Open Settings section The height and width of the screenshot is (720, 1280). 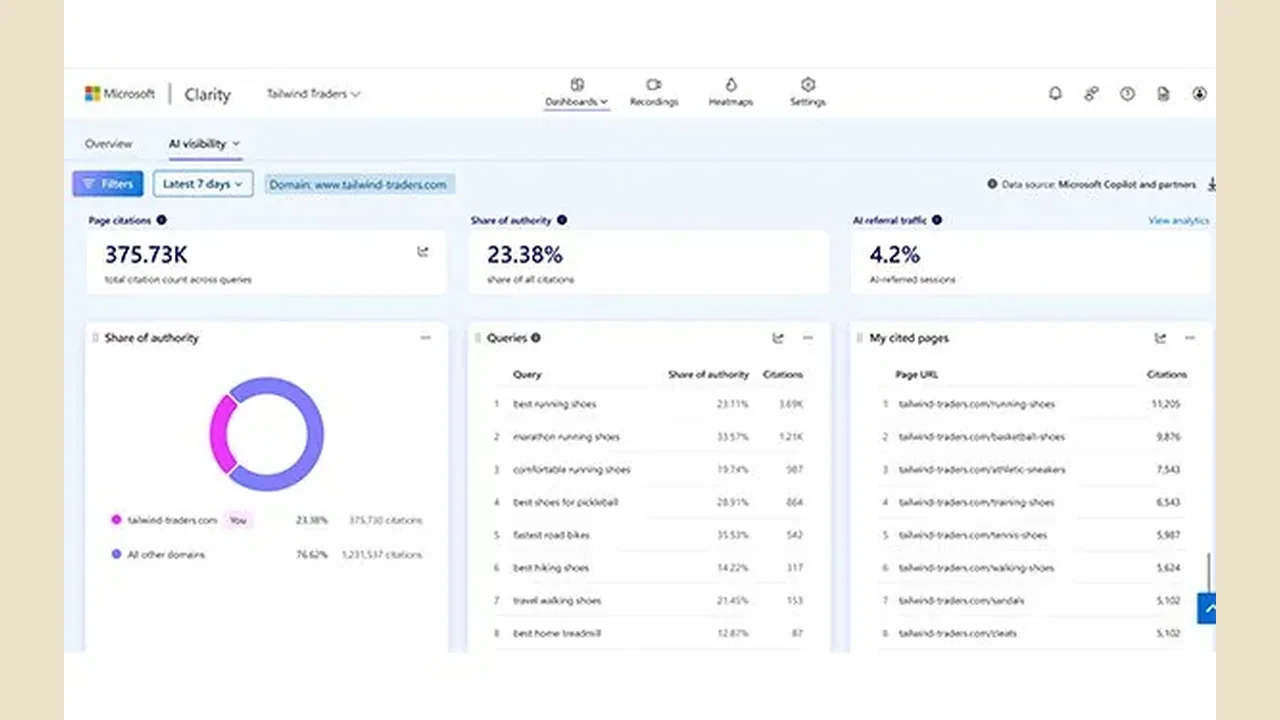pyautogui.click(x=808, y=93)
